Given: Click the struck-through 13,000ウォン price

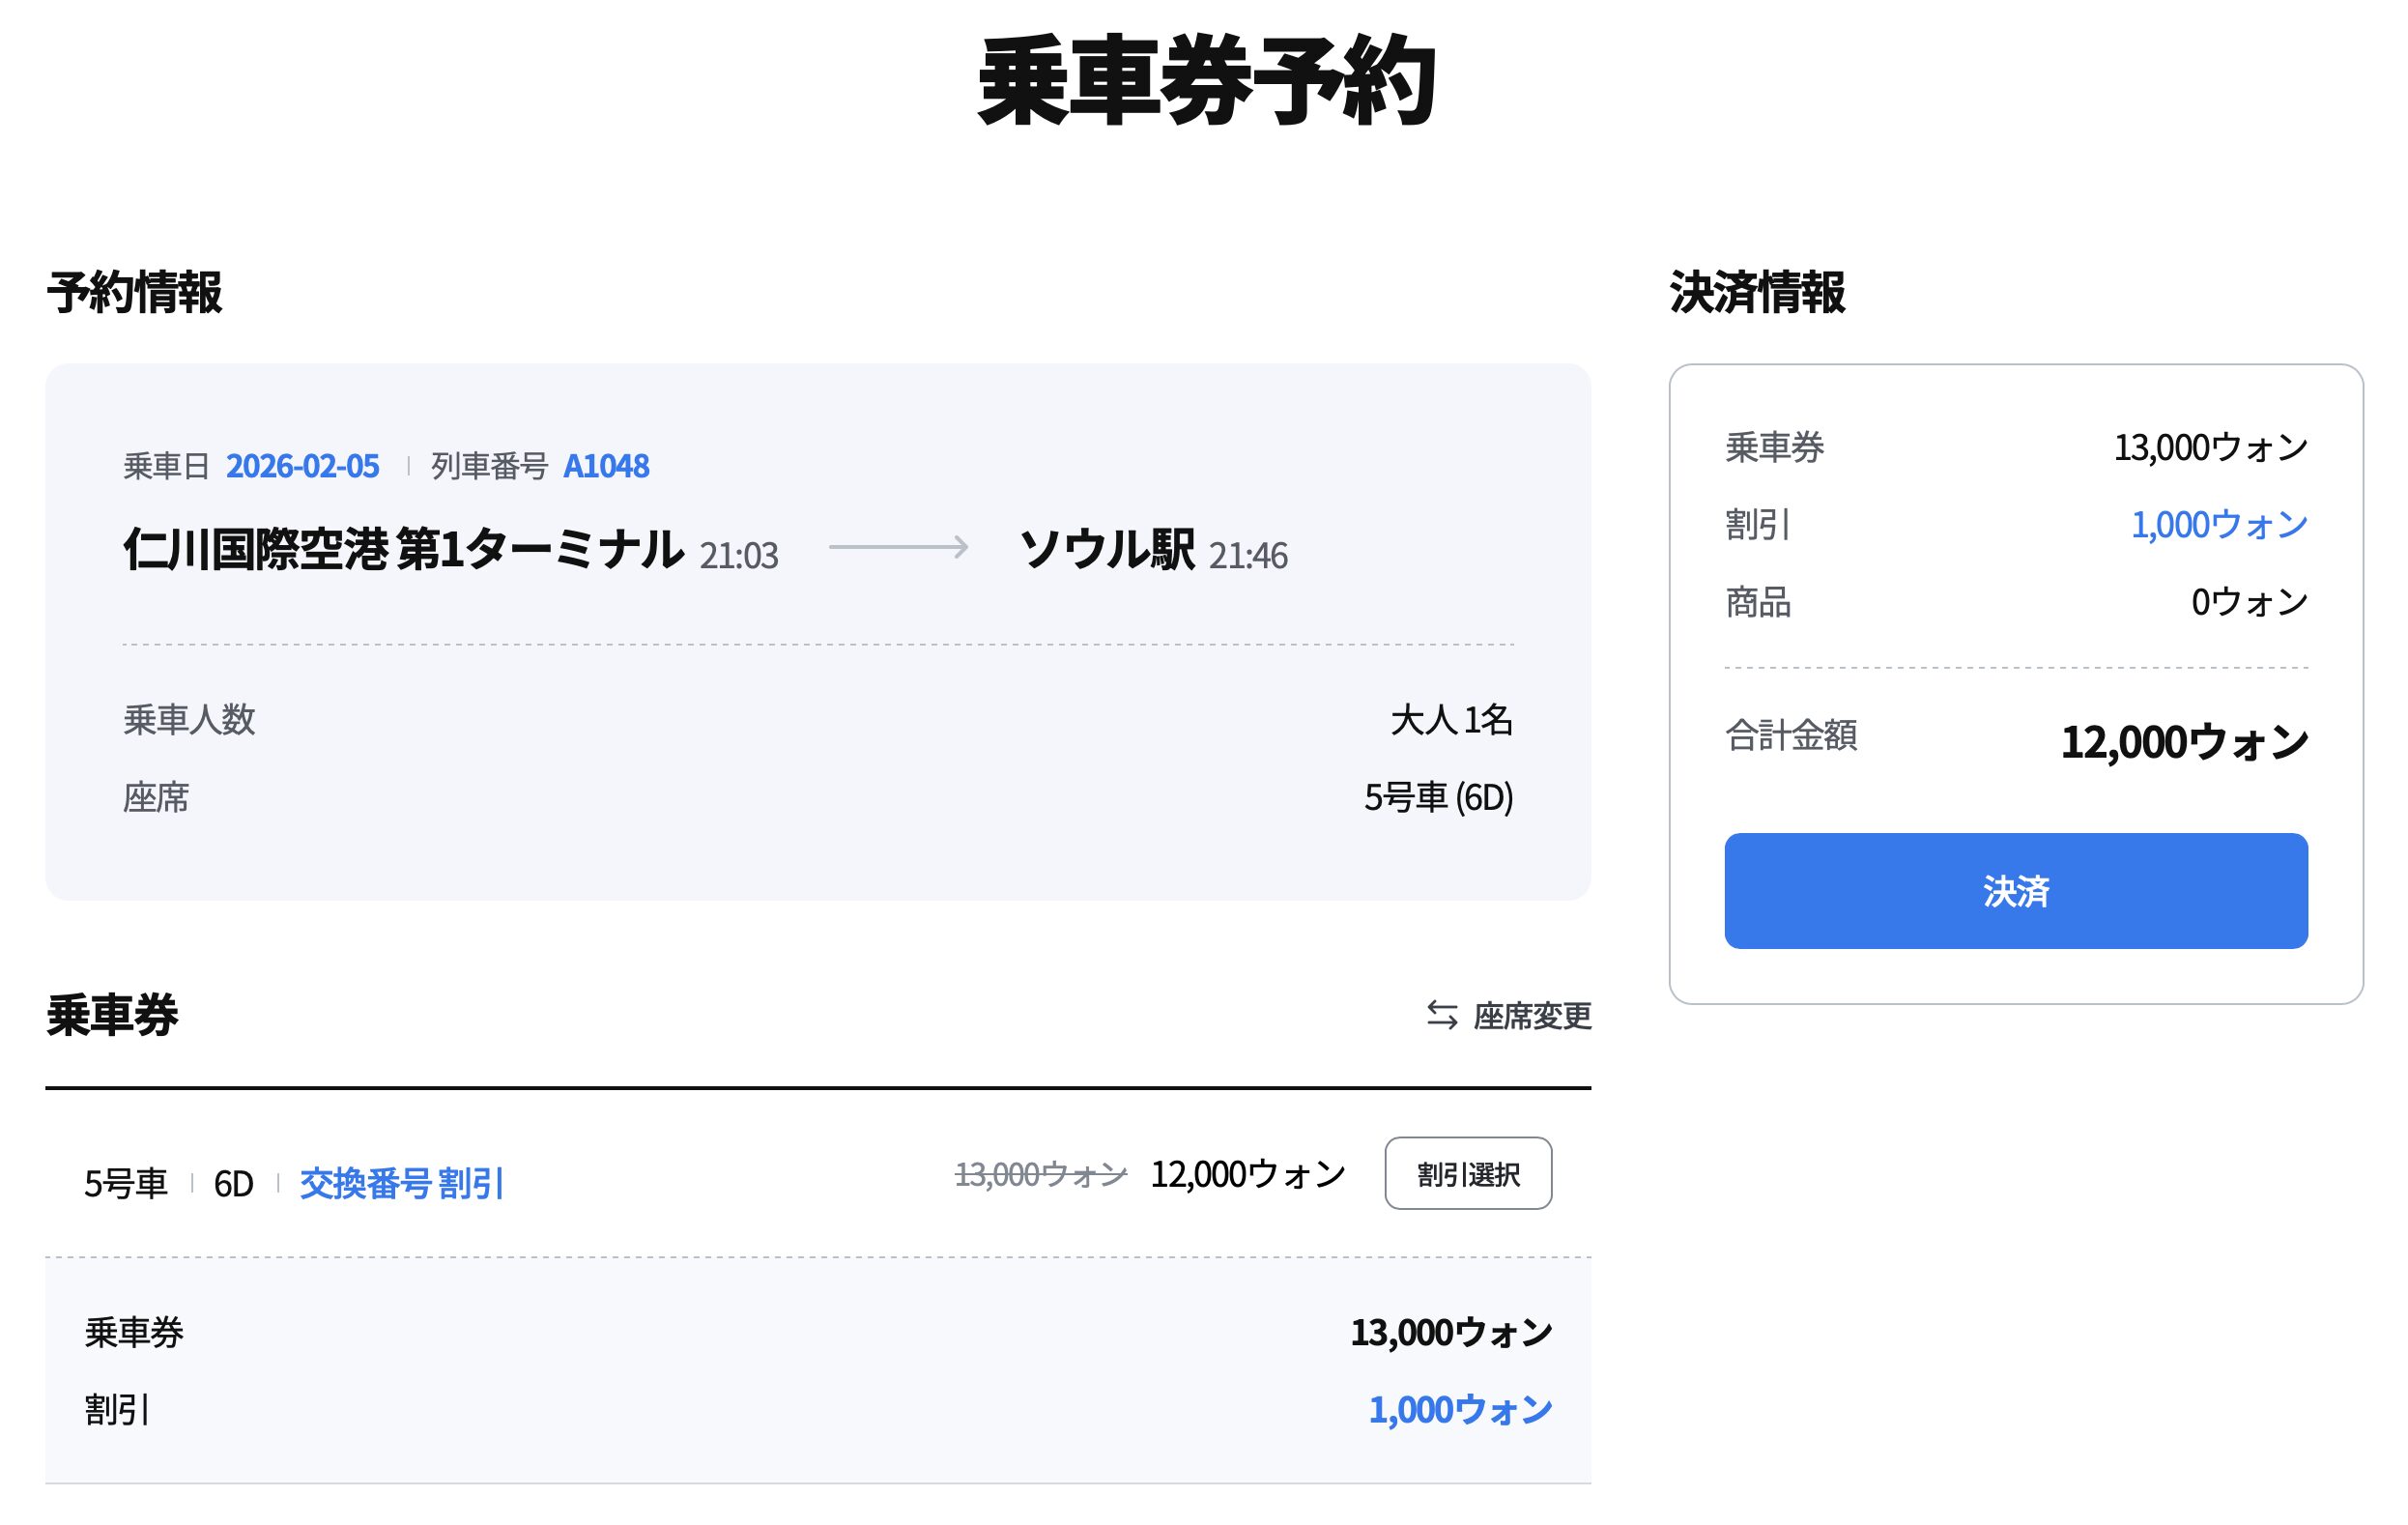Looking at the screenshot, I should pos(1040,1174).
